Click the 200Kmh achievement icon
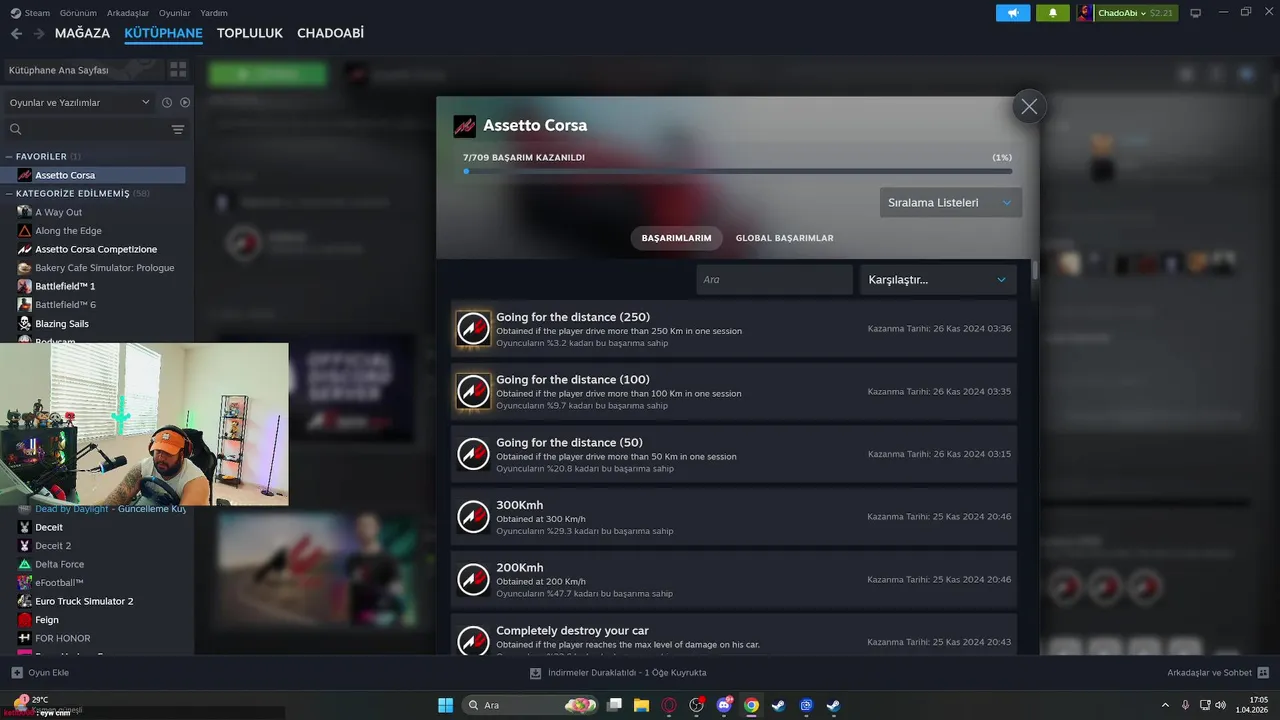The height and width of the screenshot is (720, 1280). [x=473, y=580]
